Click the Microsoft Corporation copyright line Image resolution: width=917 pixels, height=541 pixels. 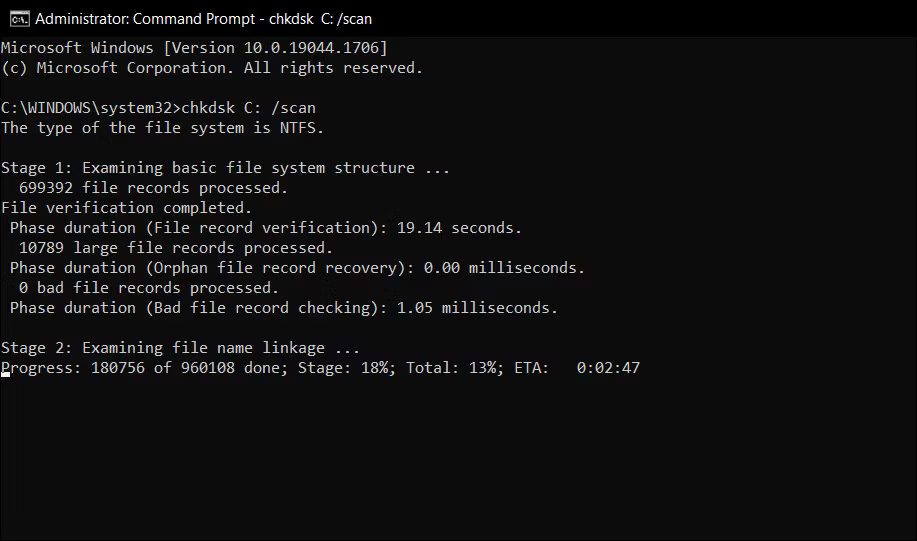tap(212, 68)
